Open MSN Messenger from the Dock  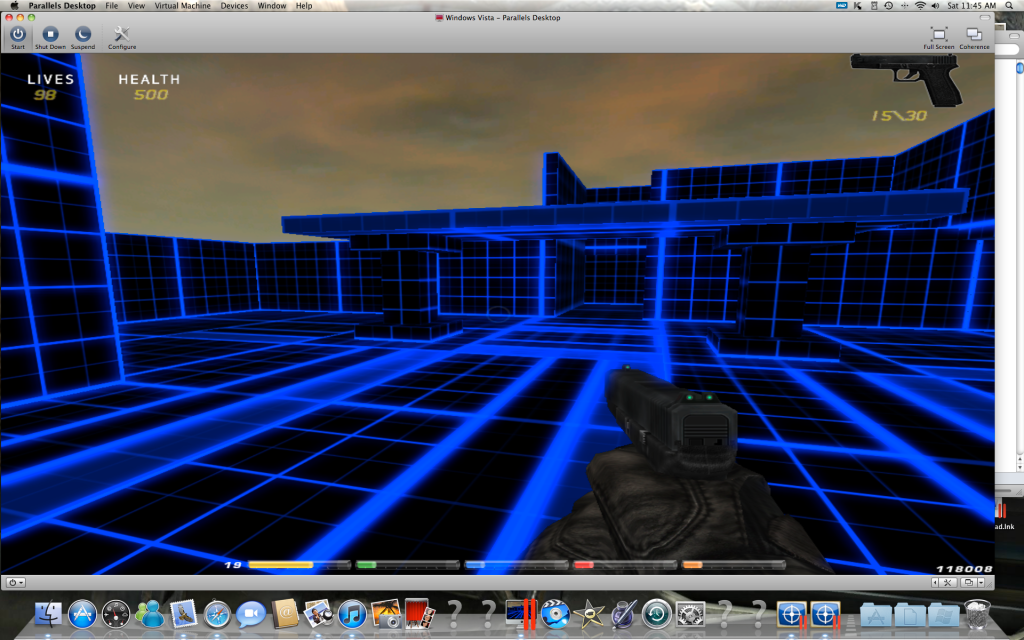150,614
